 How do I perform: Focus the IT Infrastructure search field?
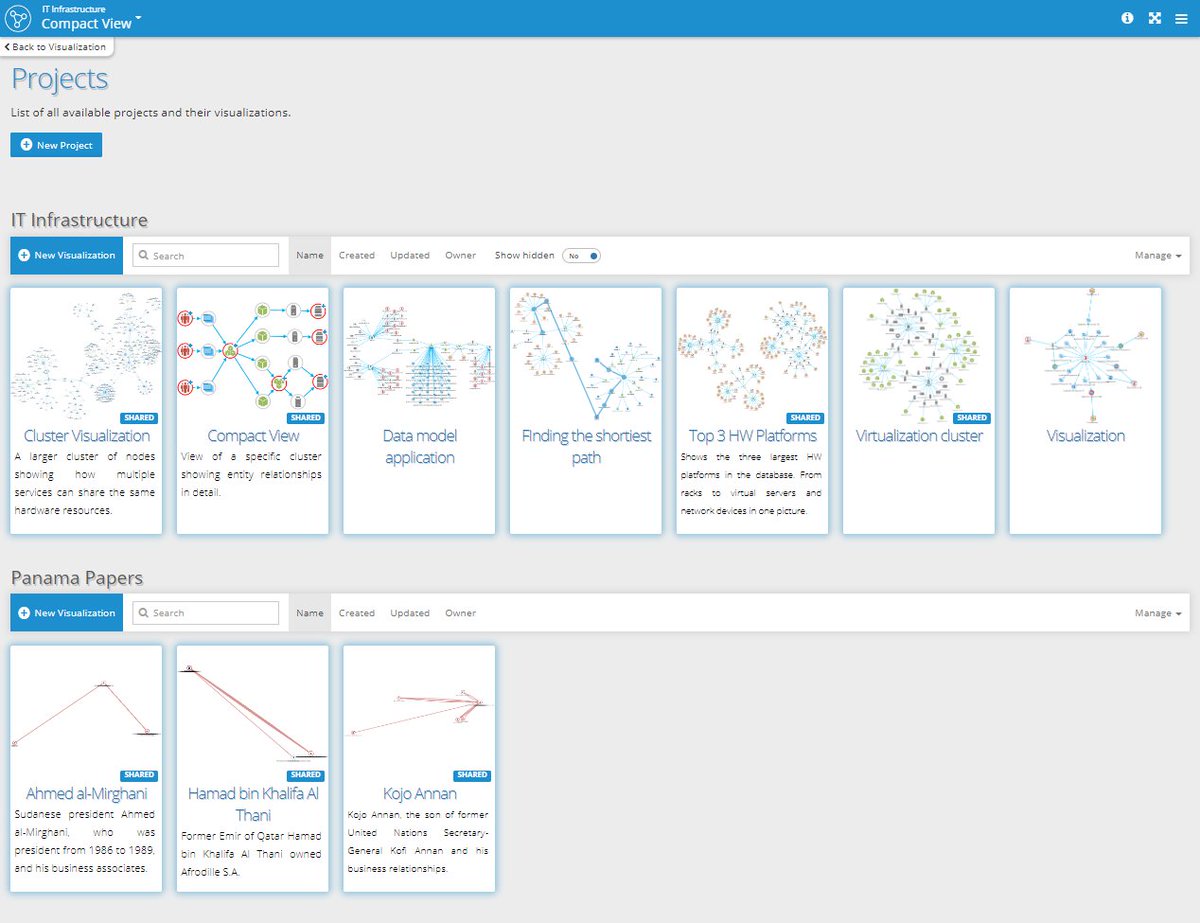pyautogui.click(x=206, y=256)
